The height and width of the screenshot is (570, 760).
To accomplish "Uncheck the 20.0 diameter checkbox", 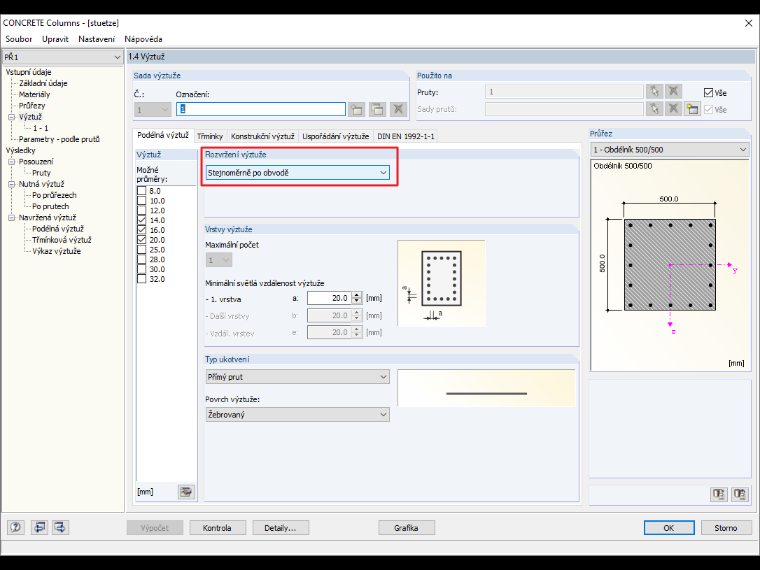I will click(x=142, y=240).
